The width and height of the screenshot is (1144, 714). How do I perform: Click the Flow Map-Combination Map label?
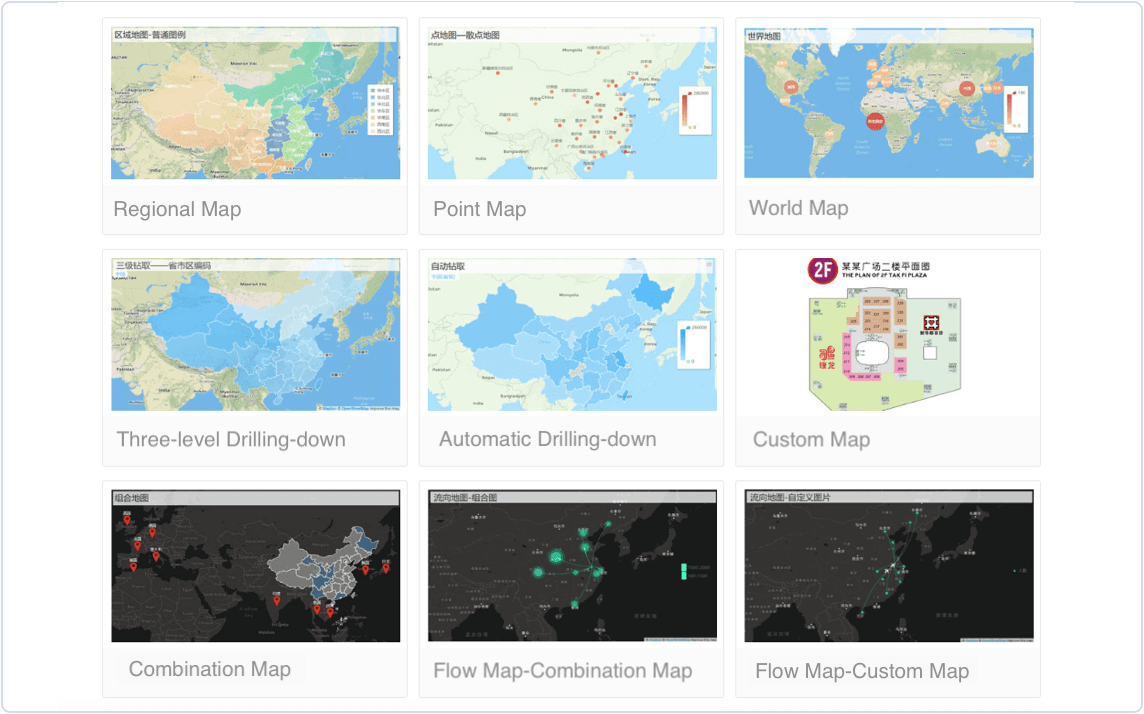563,671
